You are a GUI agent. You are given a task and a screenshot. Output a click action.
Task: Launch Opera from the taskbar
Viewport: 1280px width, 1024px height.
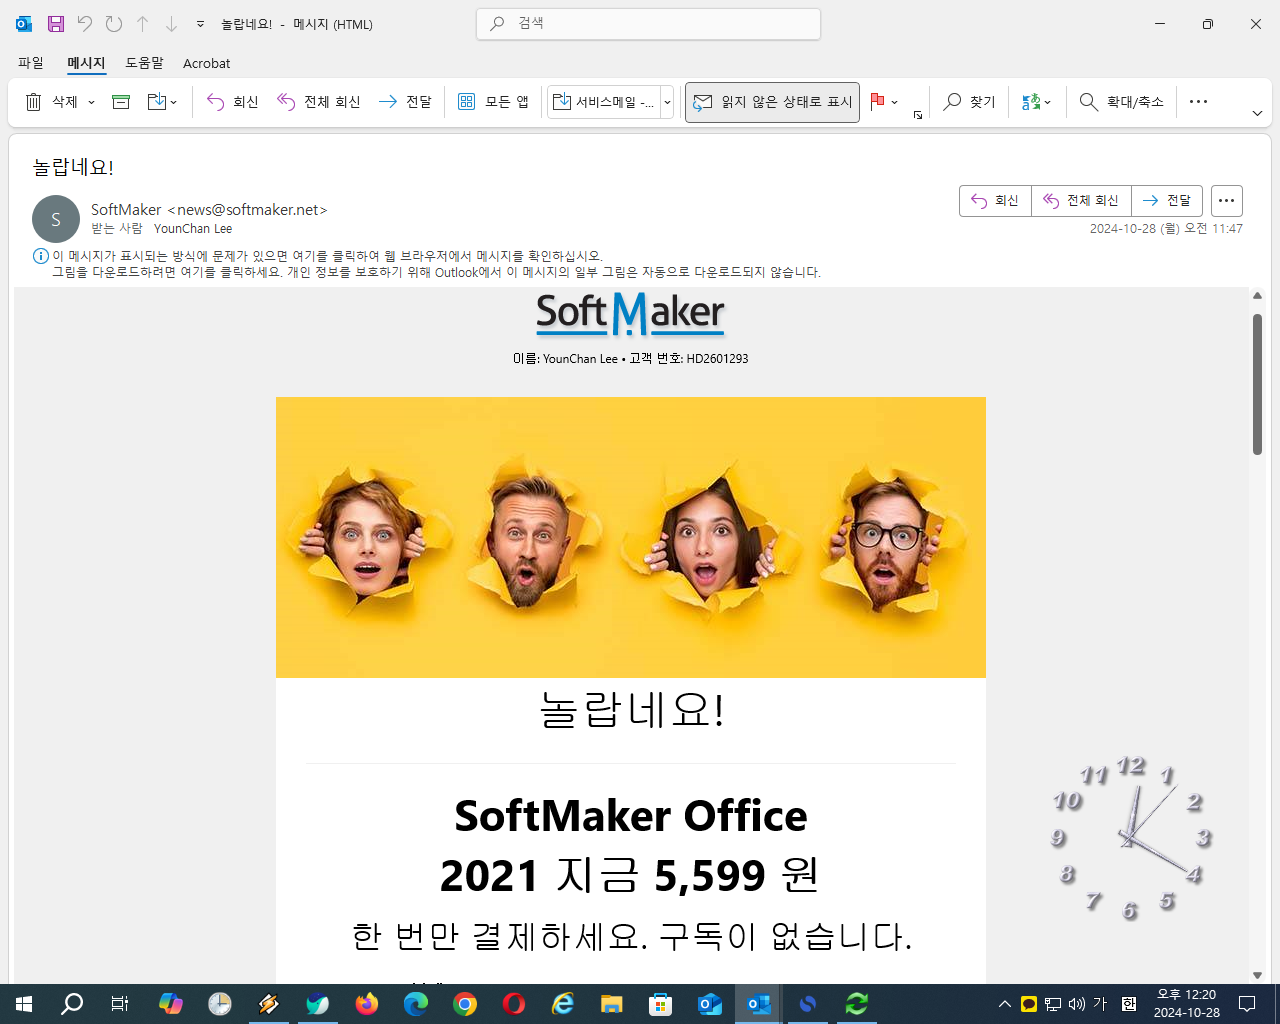click(514, 1004)
